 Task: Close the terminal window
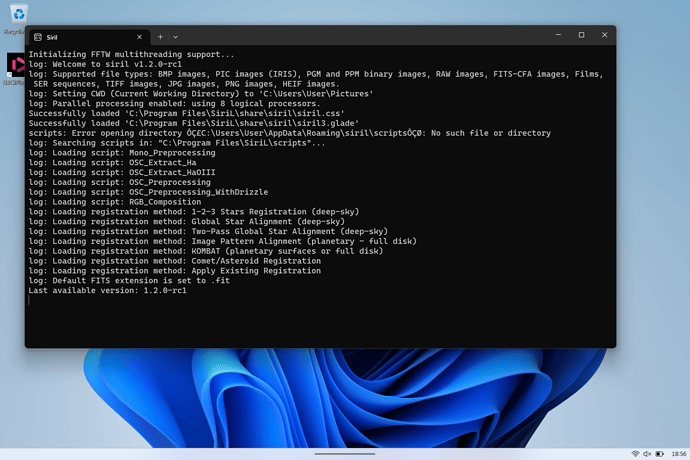[x=605, y=35]
